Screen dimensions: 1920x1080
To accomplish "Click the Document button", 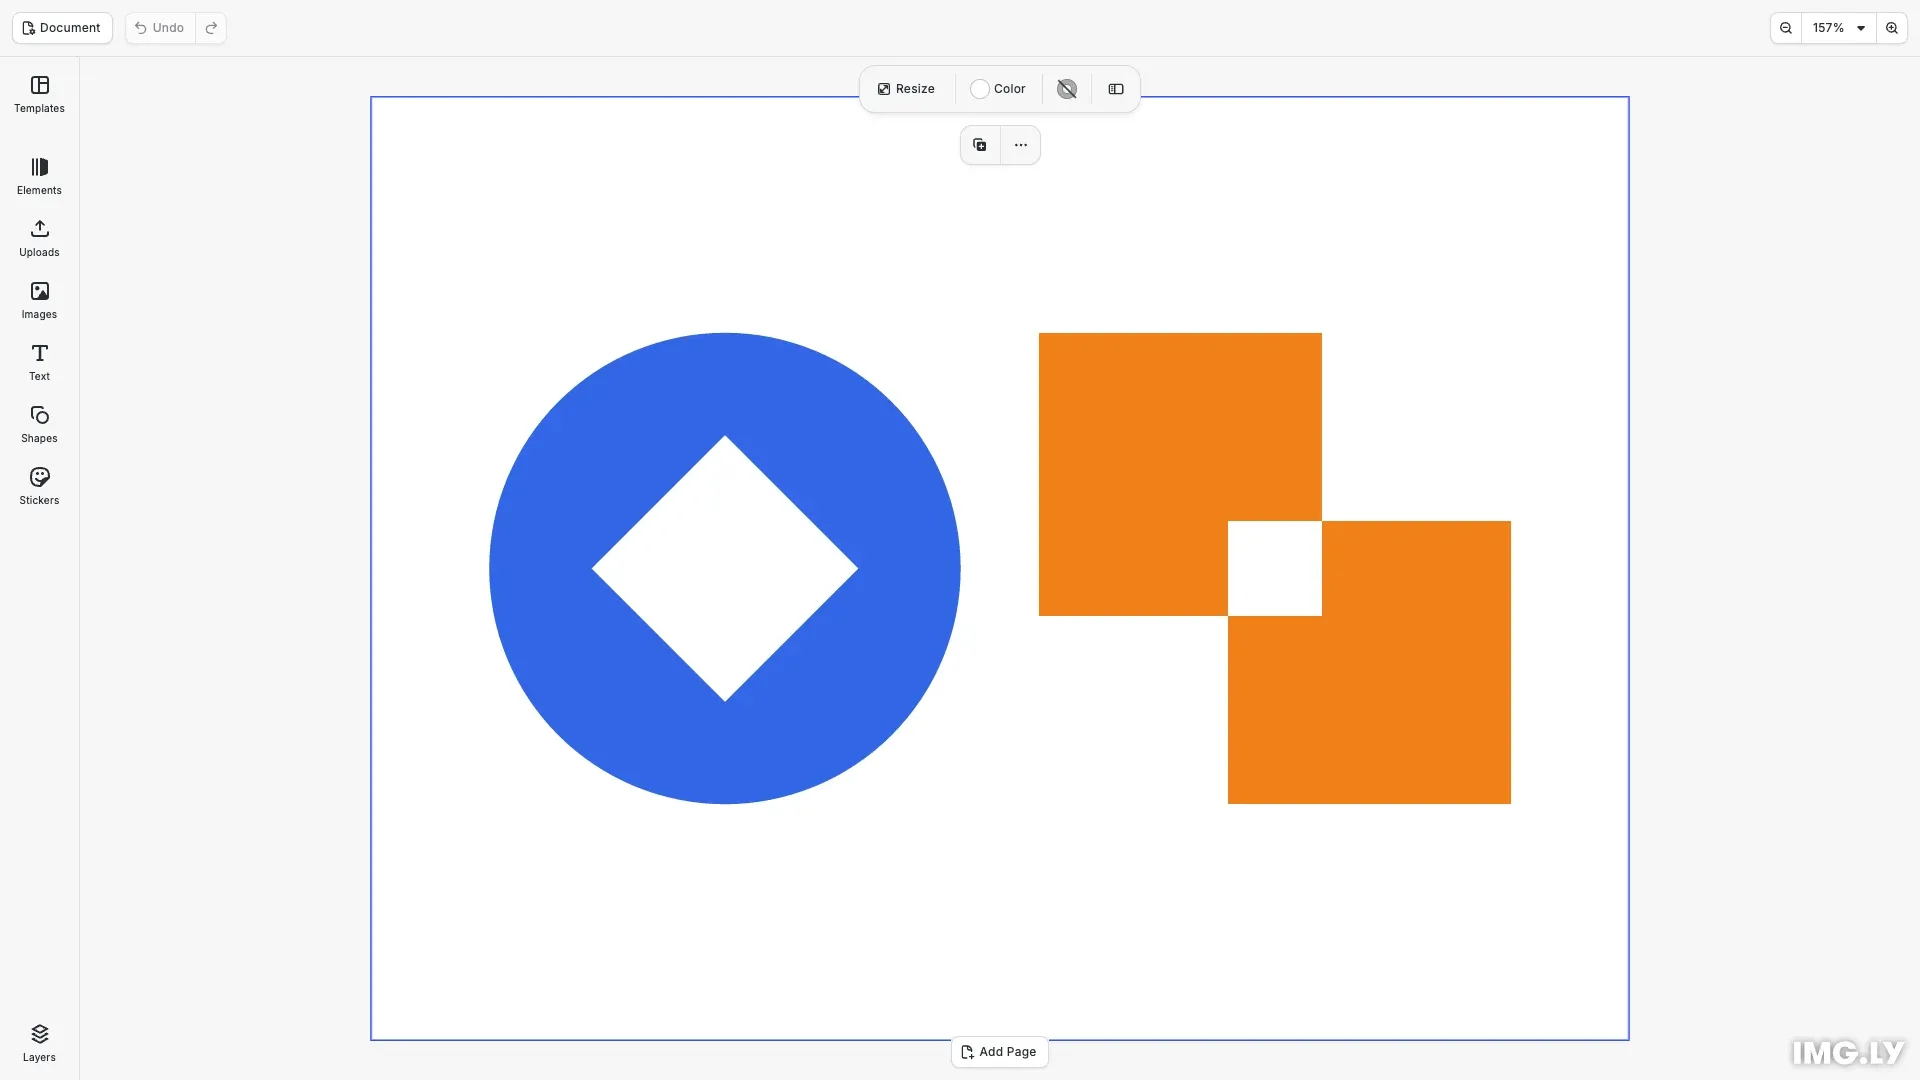I will 62,28.
